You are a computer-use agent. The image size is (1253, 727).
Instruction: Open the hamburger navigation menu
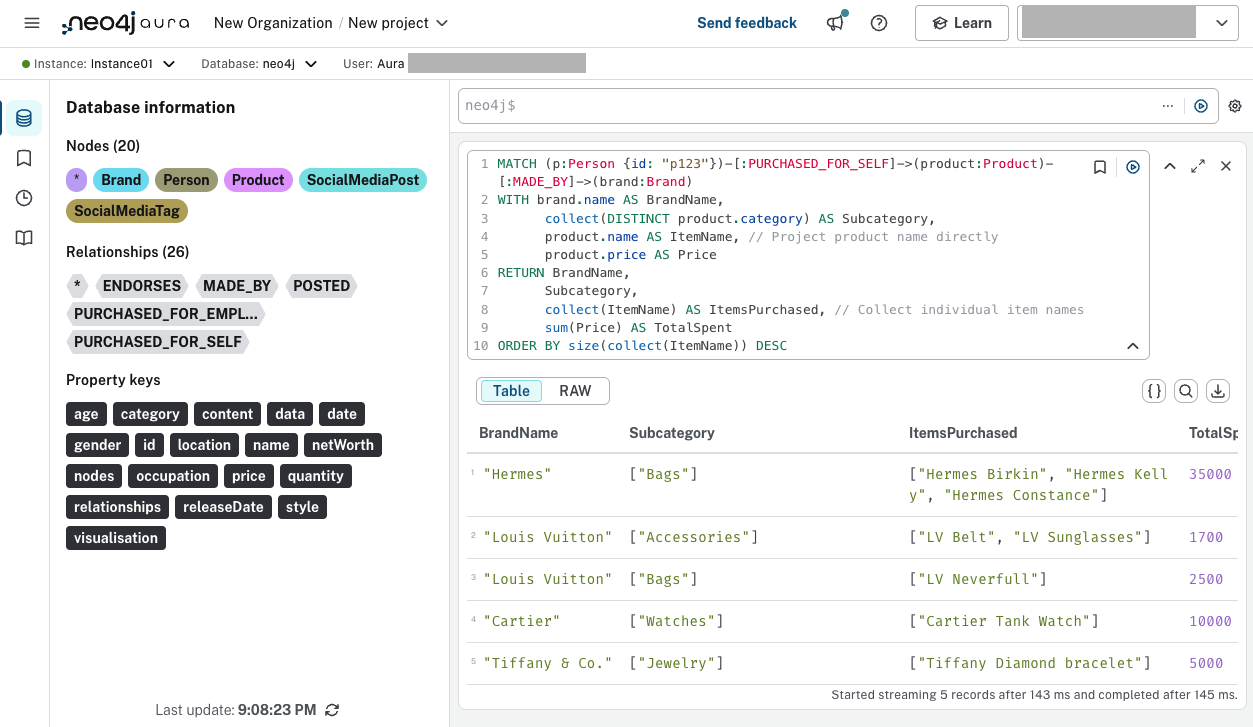click(x=31, y=23)
